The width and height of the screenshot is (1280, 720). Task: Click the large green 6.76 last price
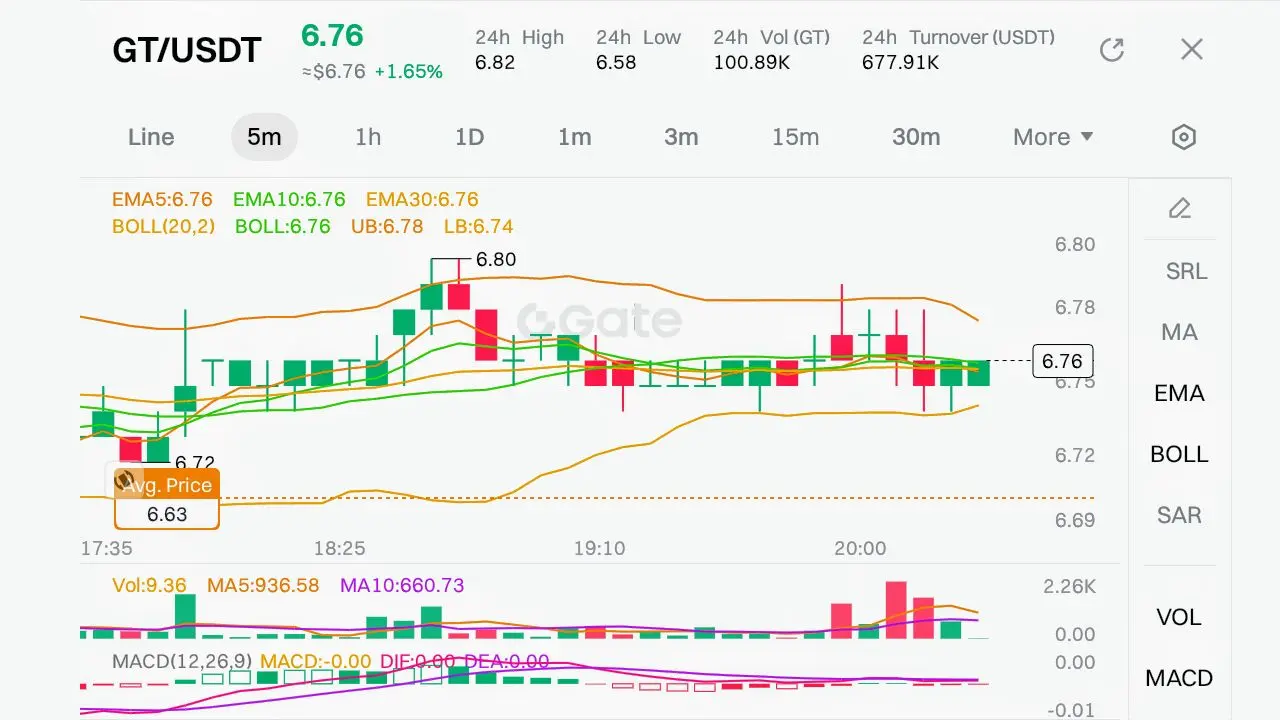pos(332,36)
